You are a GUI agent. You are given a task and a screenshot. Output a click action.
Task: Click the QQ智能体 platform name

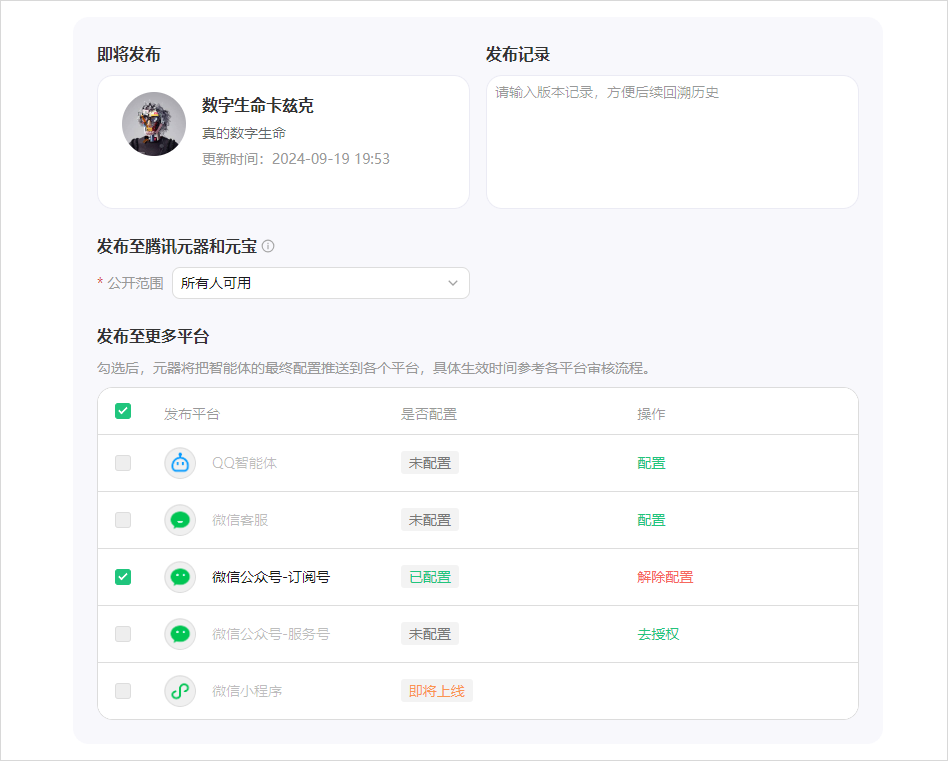coord(244,463)
